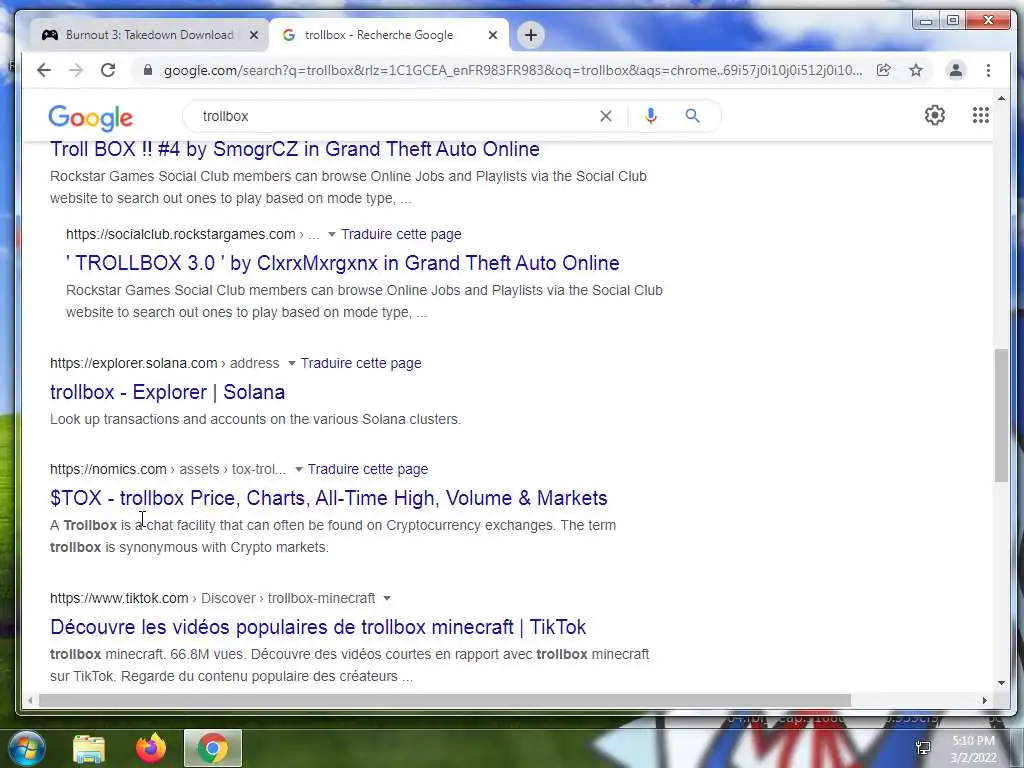Open $TOX - trollbox Price result
Screen dimensions: 1024x768
(328, 498)
